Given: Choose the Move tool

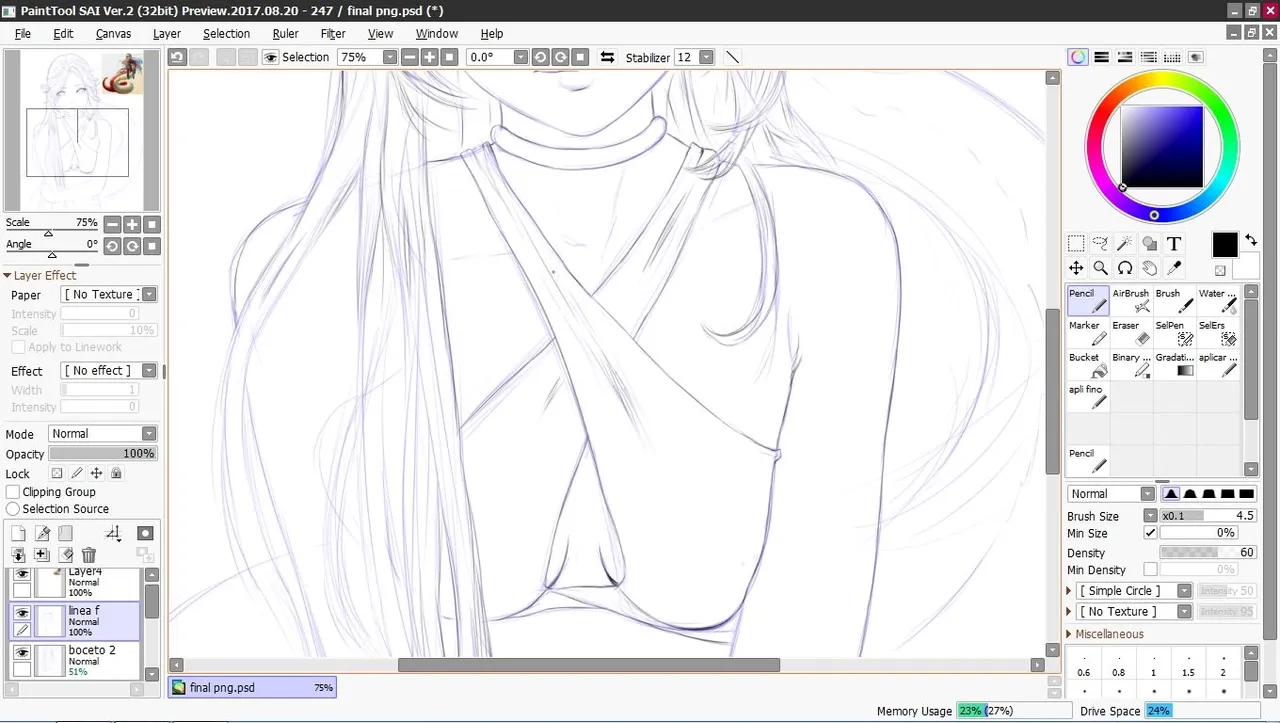Looking at the screenshot, I should coord(1076,268).
